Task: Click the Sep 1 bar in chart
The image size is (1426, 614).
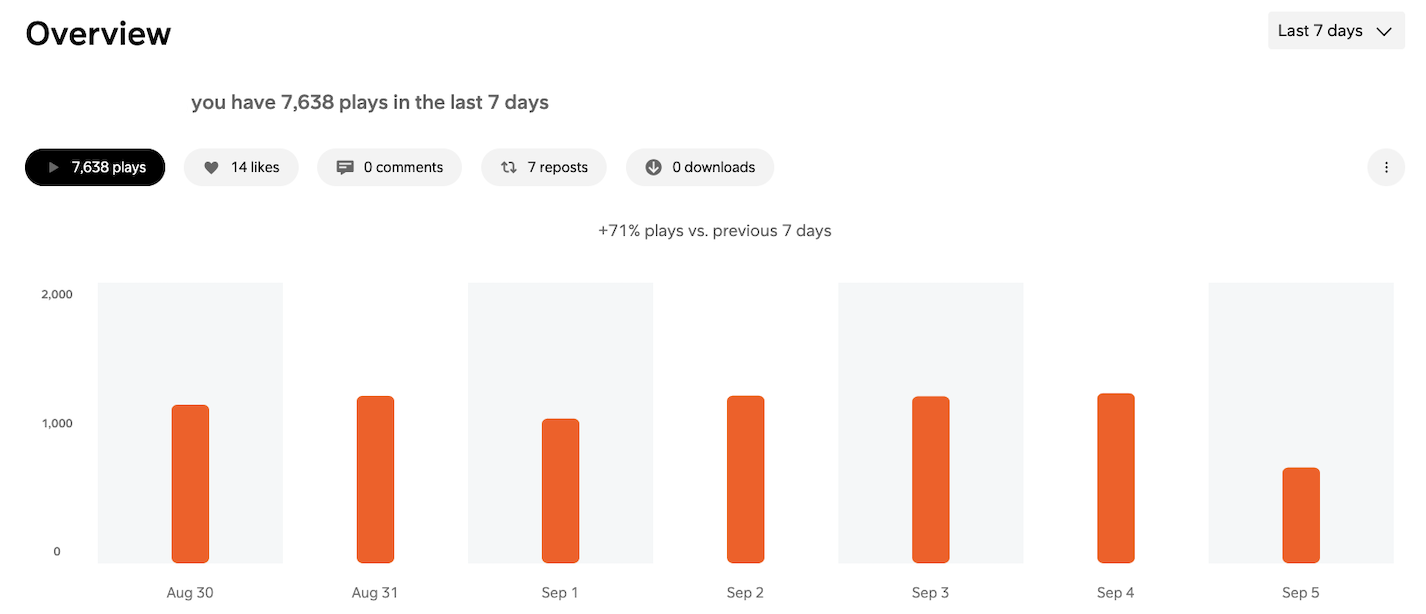Action: (x=560, y=491)
